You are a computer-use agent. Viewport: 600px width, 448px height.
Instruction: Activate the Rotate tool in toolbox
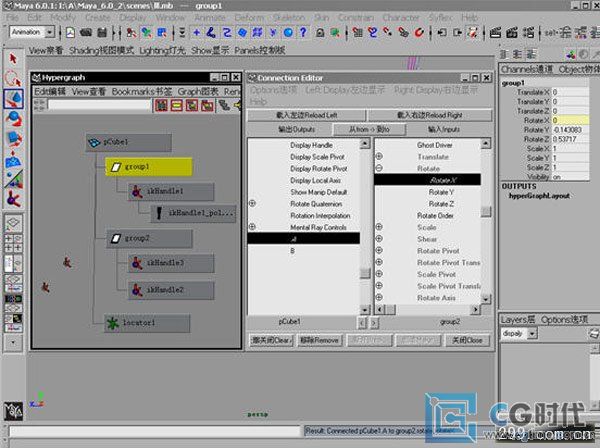tap(14, 119)
